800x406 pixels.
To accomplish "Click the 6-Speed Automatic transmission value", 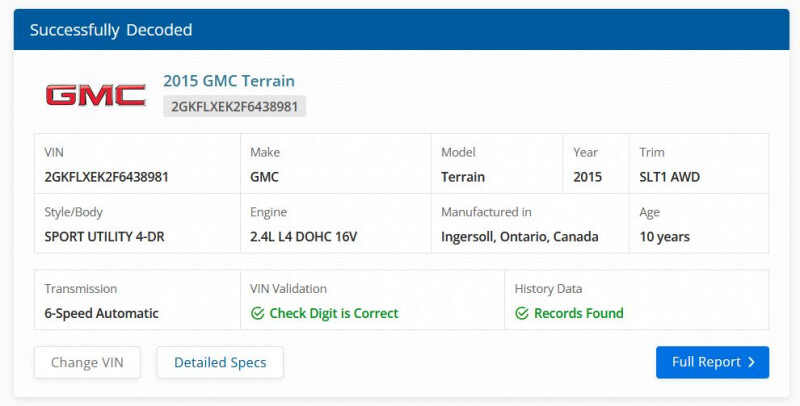I will (101, 313).
